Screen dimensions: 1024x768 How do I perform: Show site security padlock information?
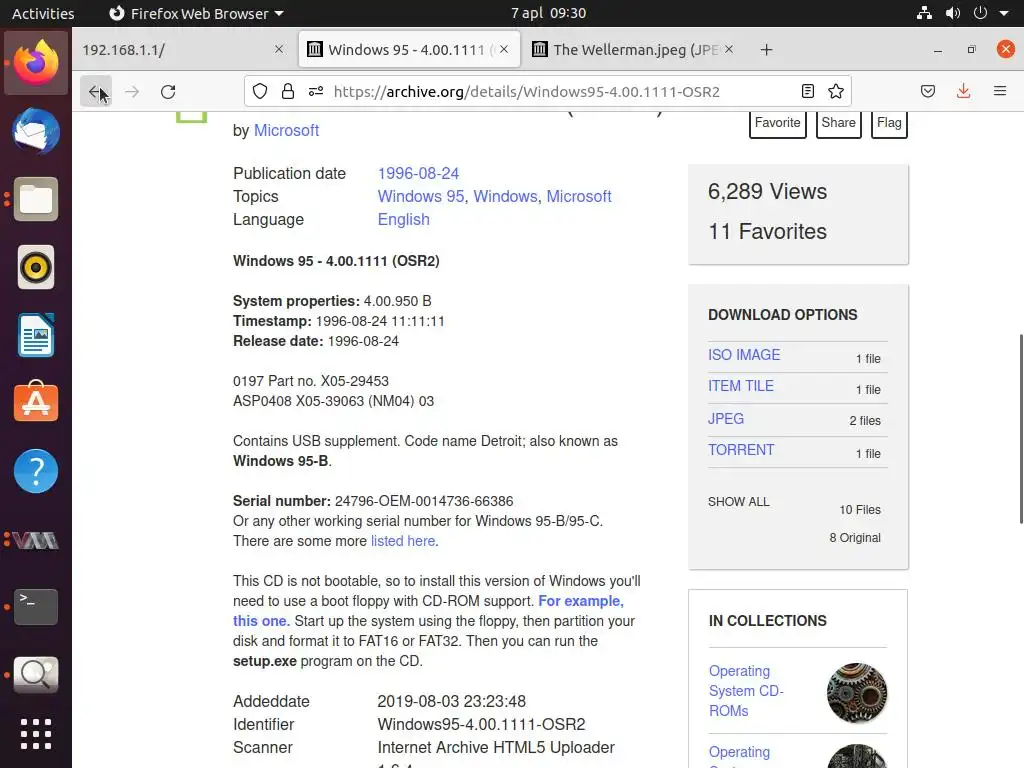point(287,91)
